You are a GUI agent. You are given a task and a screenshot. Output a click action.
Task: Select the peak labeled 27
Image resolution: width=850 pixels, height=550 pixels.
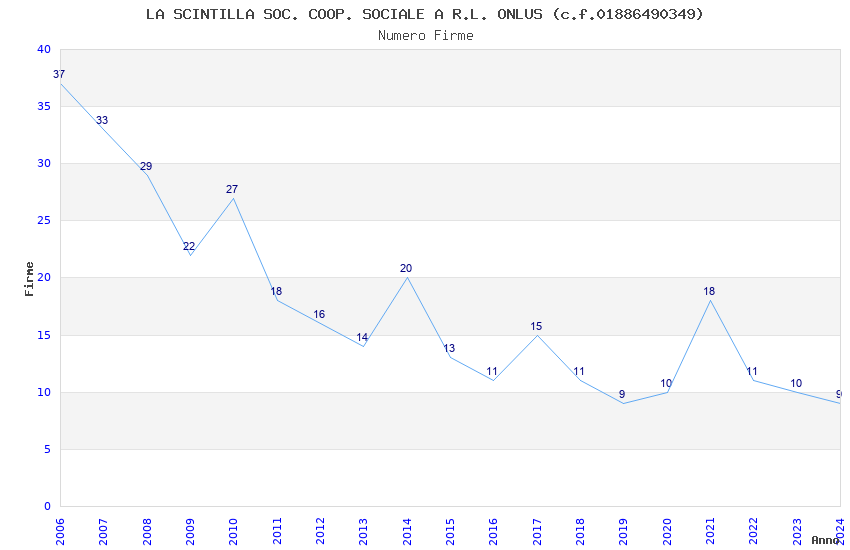point(232,190)
